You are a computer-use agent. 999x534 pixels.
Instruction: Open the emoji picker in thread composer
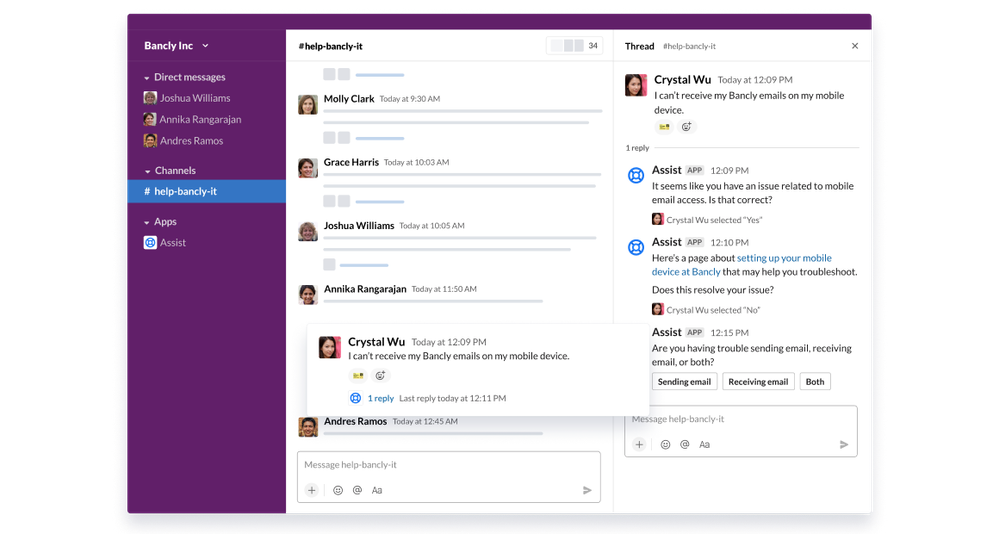tap(665, 445)
